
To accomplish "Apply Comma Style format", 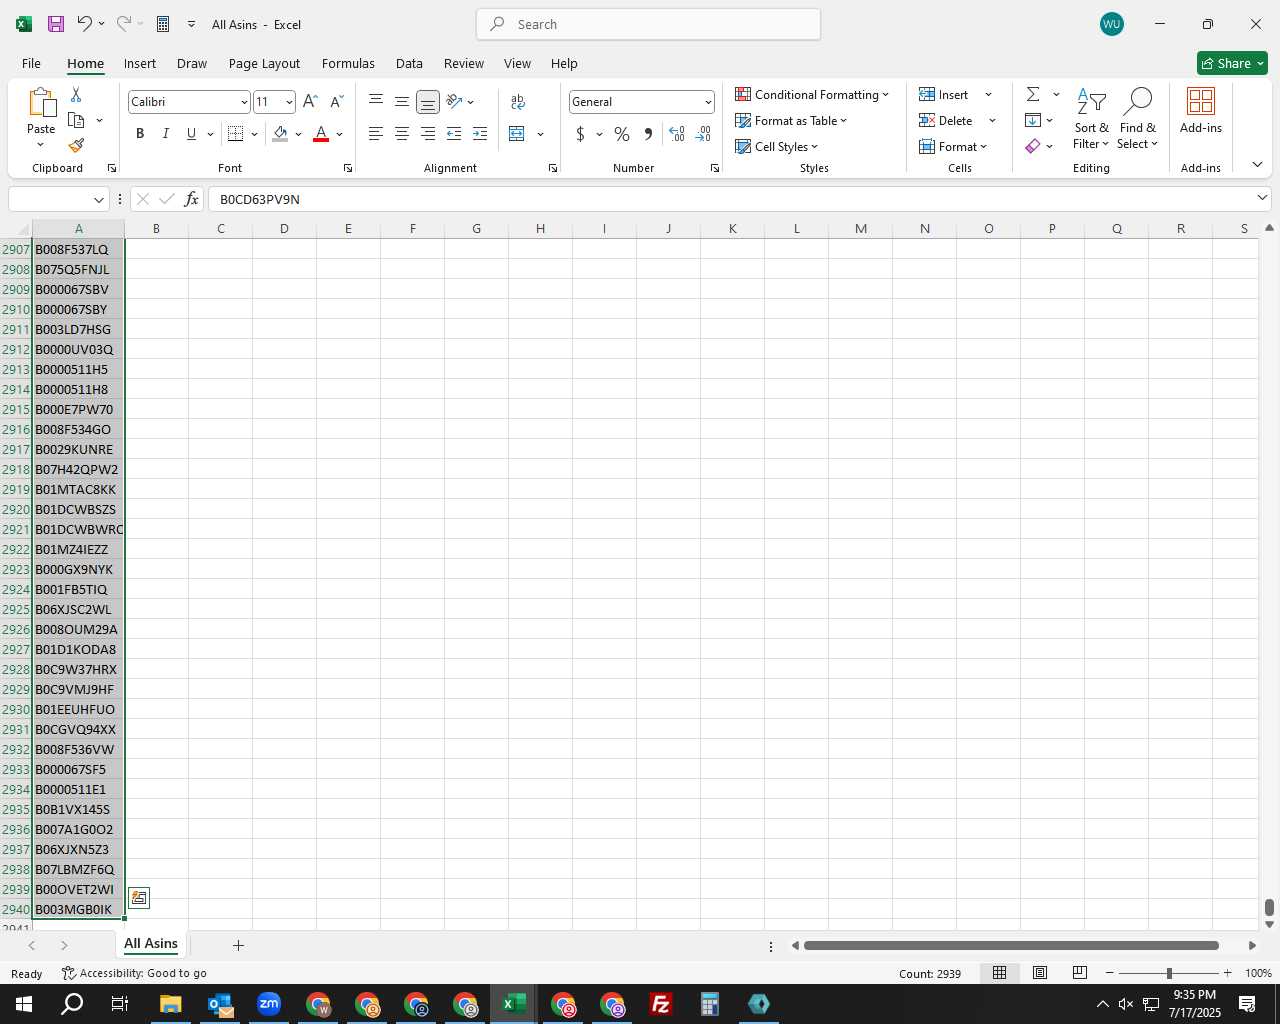I will pos(648,134).
